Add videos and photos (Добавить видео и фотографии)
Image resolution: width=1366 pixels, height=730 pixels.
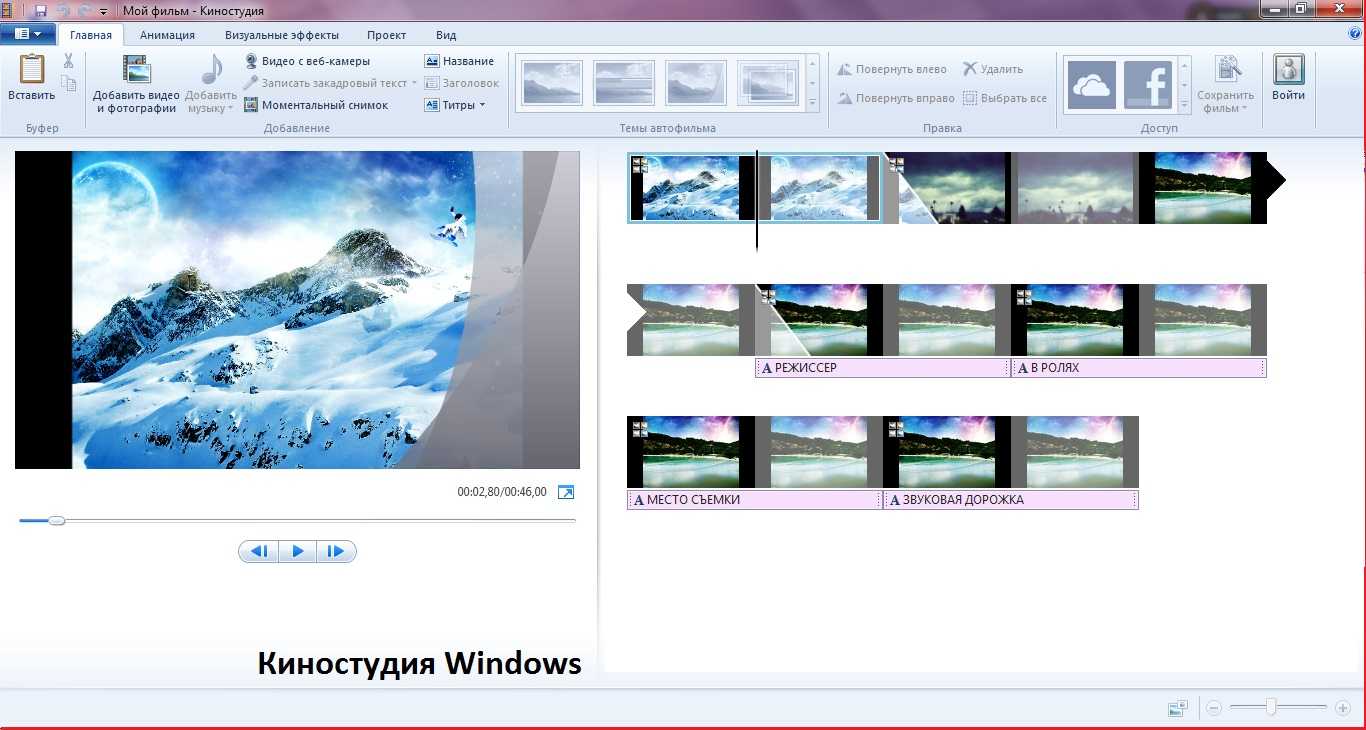tap(136, 84)
